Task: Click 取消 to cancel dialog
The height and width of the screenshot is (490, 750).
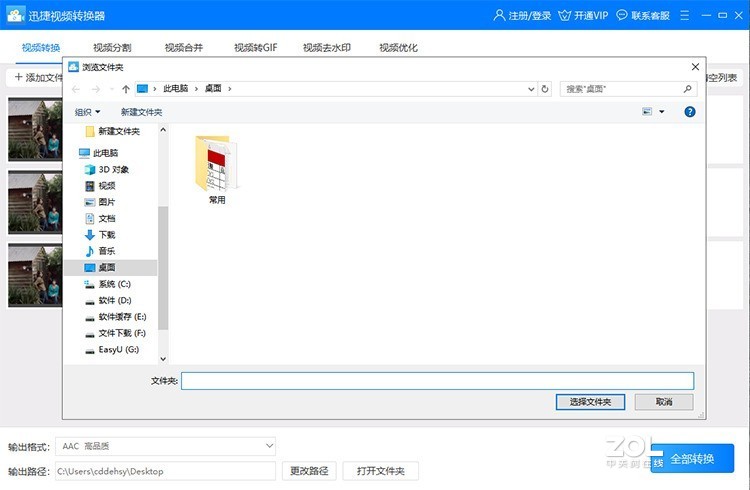Action: point(664,402)
